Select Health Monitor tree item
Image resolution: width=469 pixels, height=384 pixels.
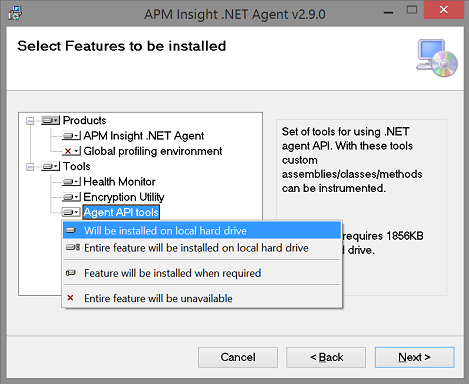pos(119,182)
